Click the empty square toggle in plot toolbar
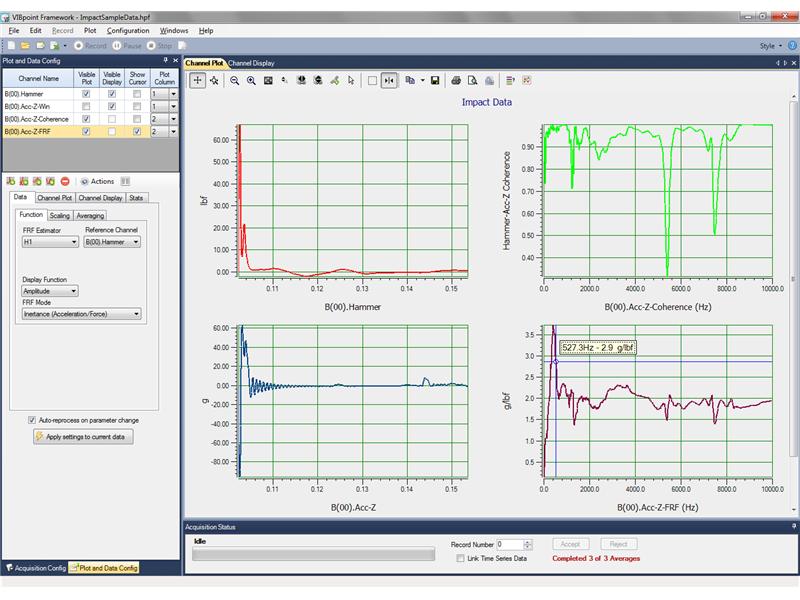This screenshot has width=800, height=600. click(x=372, y=80)
